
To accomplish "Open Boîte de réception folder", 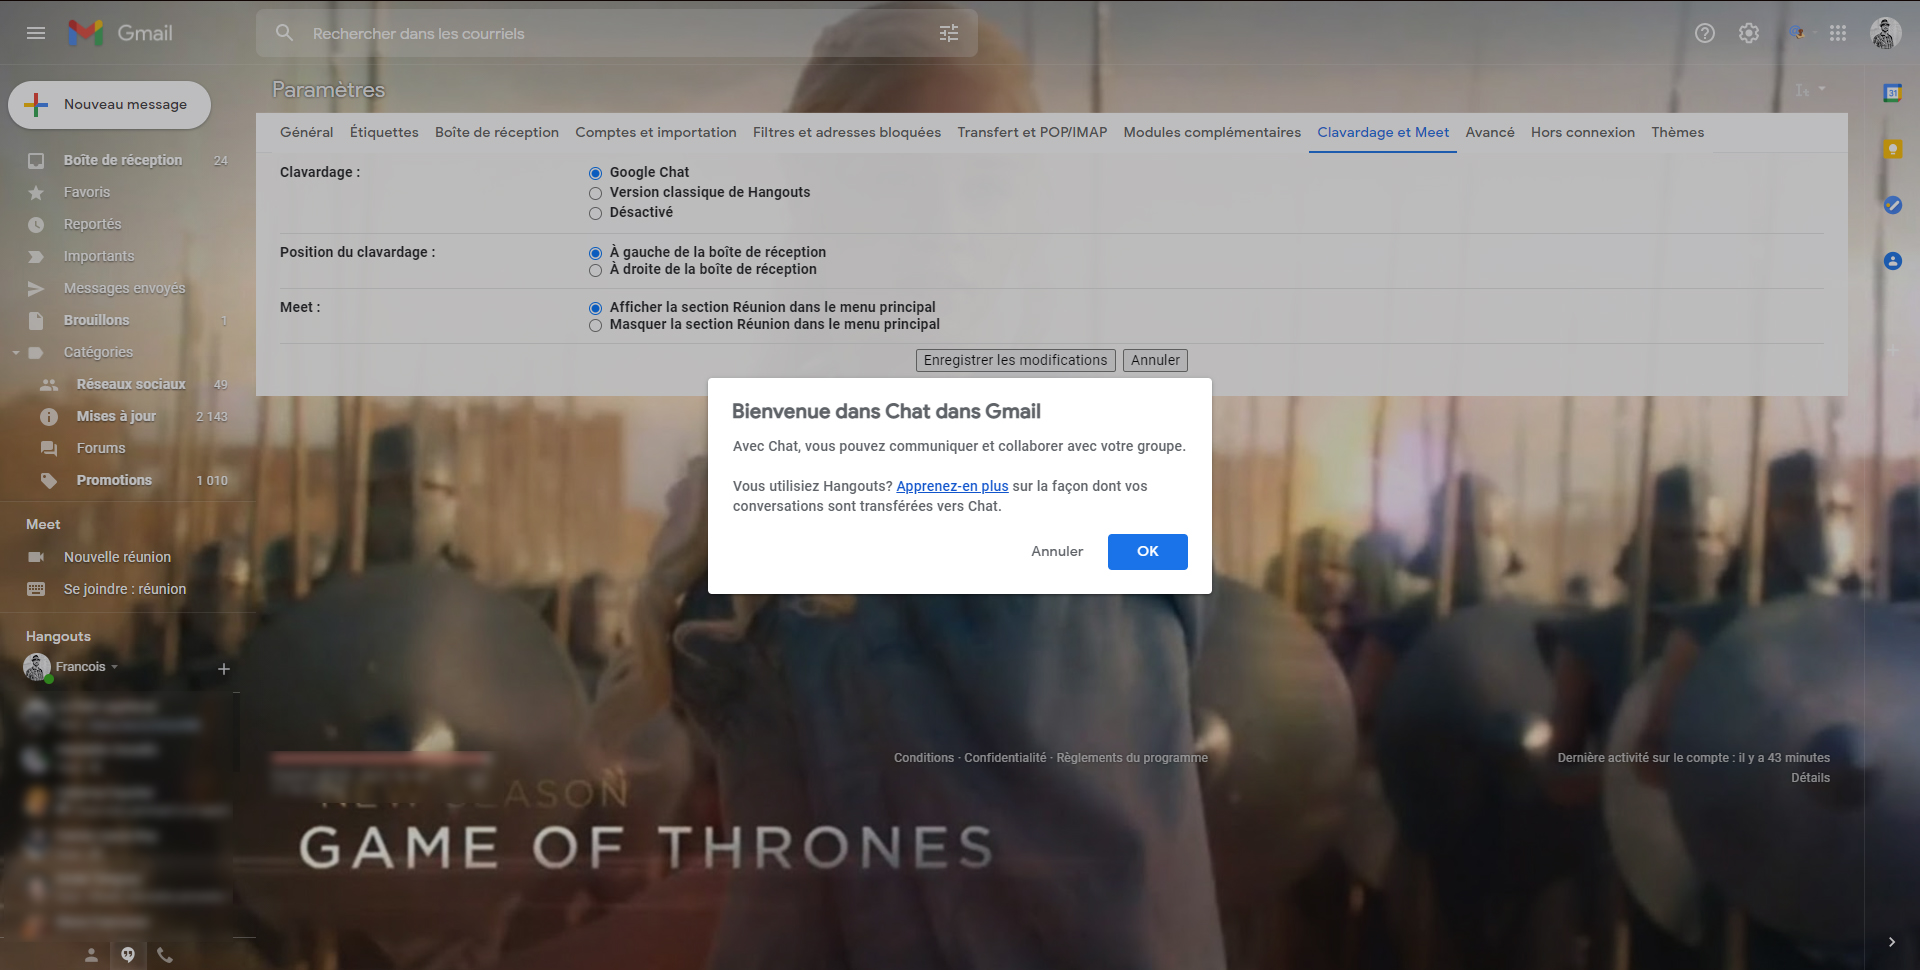I will [124, 160].
